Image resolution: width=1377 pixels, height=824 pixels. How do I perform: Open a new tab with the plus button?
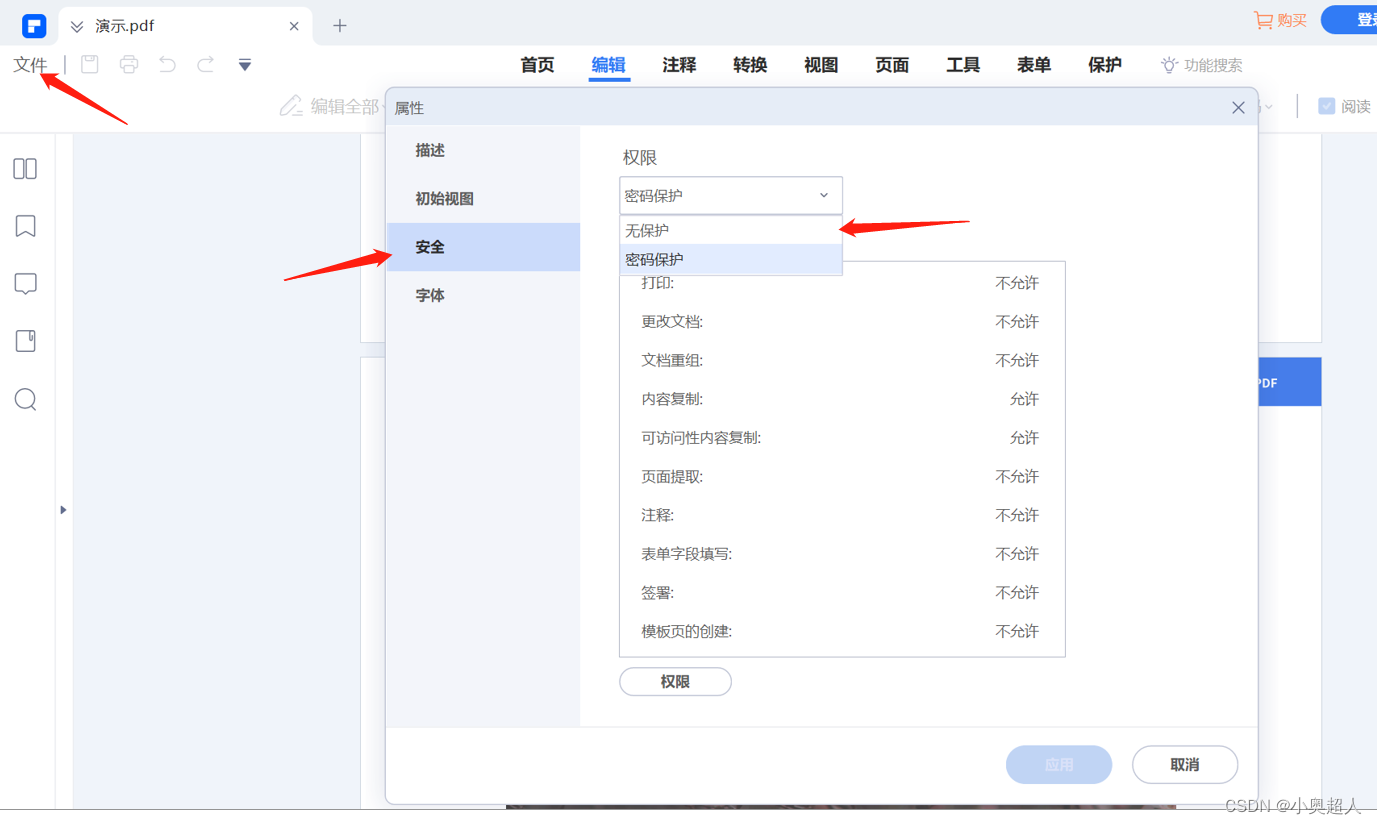coord(339,25)
